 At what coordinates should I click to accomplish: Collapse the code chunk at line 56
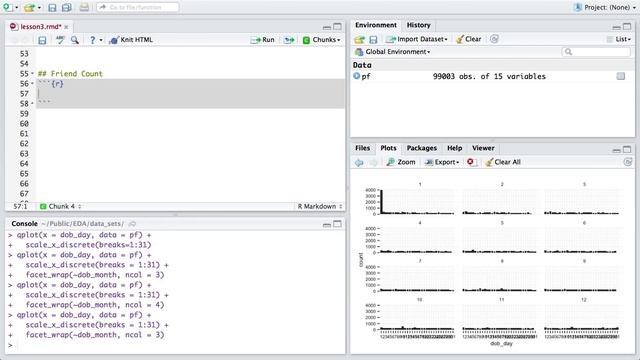(32, 84)
